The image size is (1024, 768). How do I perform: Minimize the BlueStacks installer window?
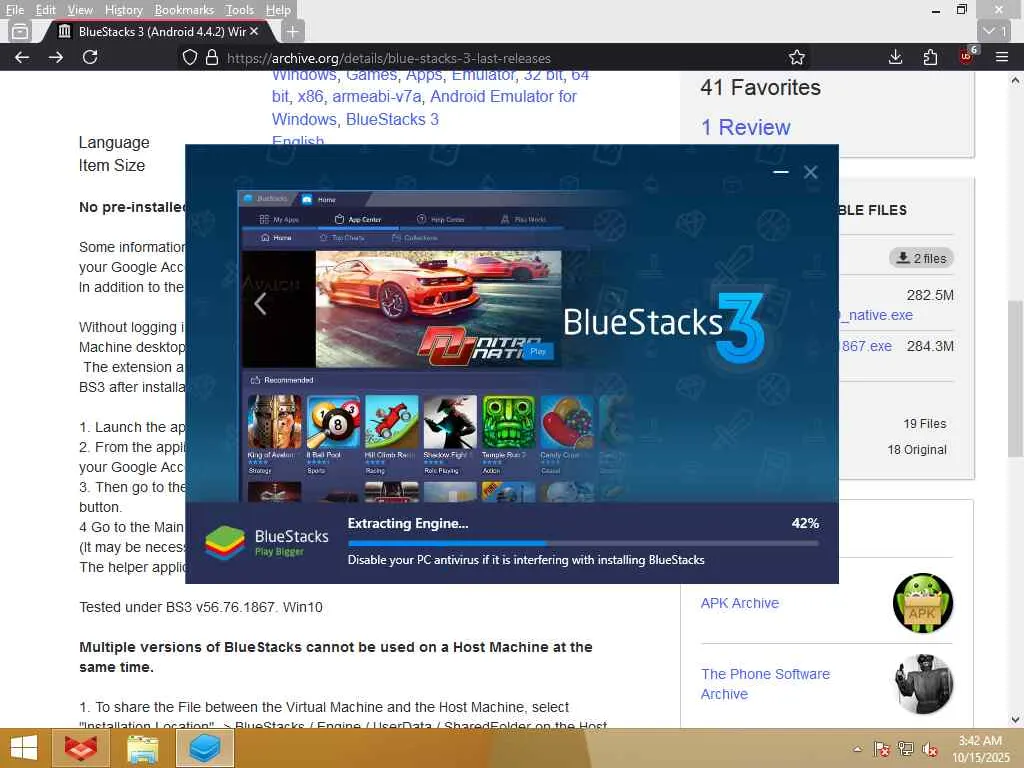tap(780, 172)
